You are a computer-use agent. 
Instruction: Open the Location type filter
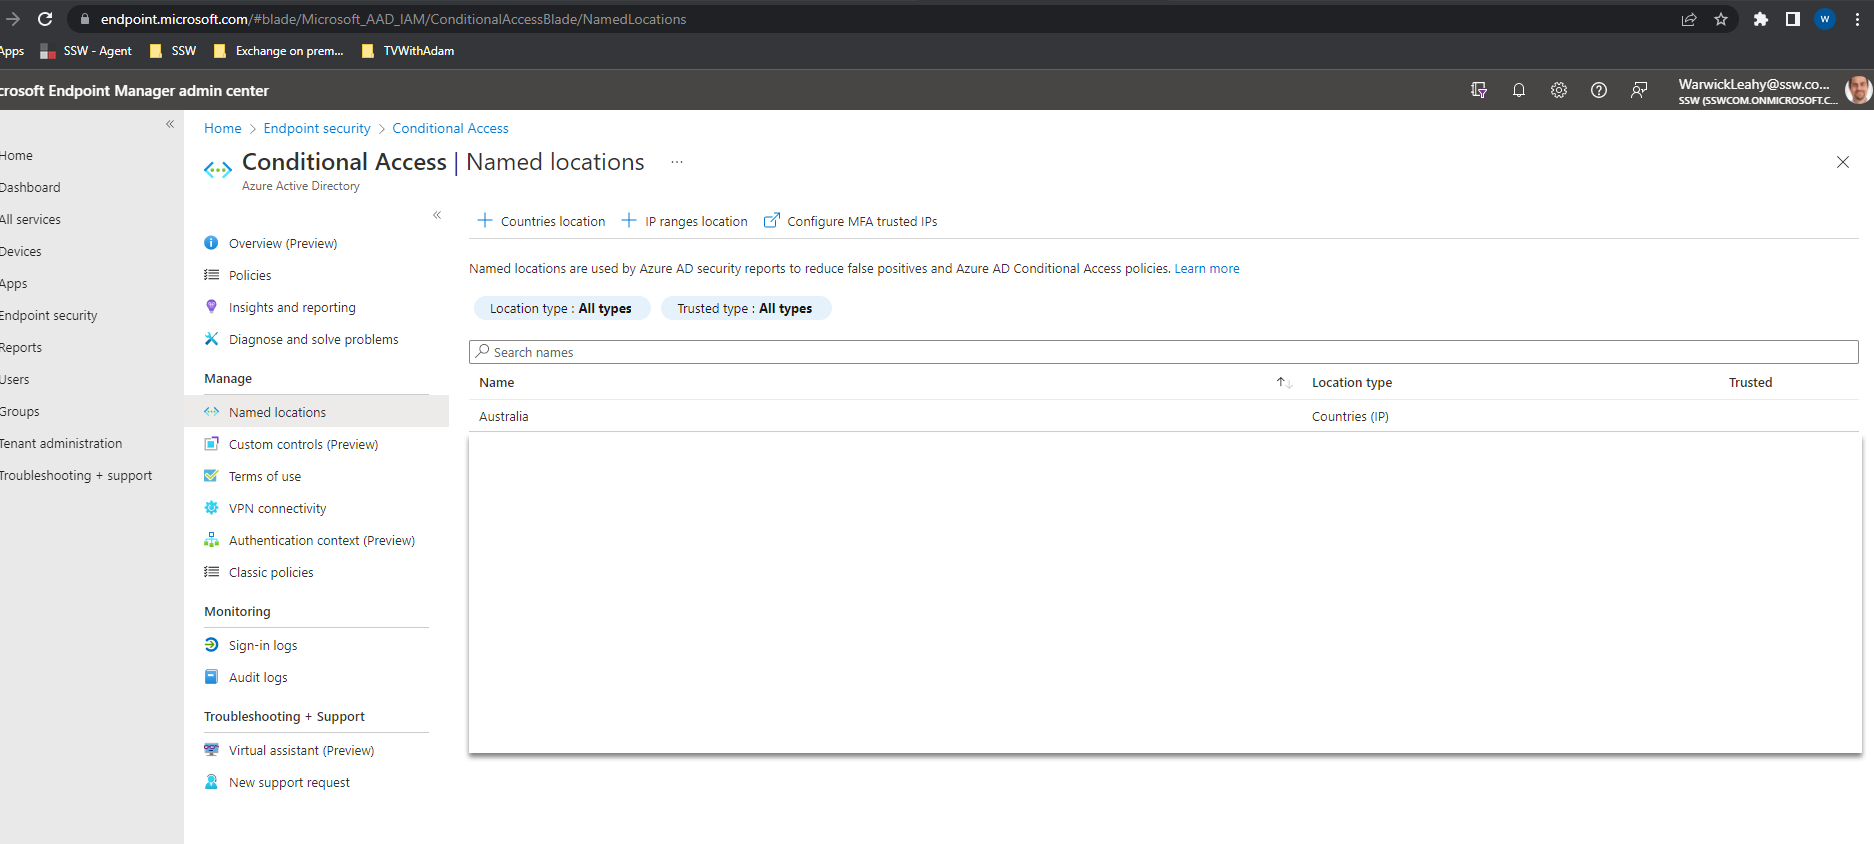click(x=560, y=308)
